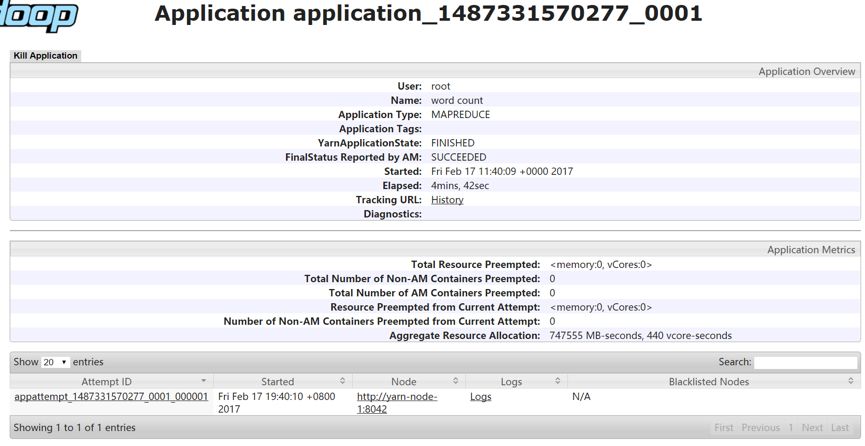Click the Previous pagination button
This screenshot has height=446, width=865.
[761, 427]
